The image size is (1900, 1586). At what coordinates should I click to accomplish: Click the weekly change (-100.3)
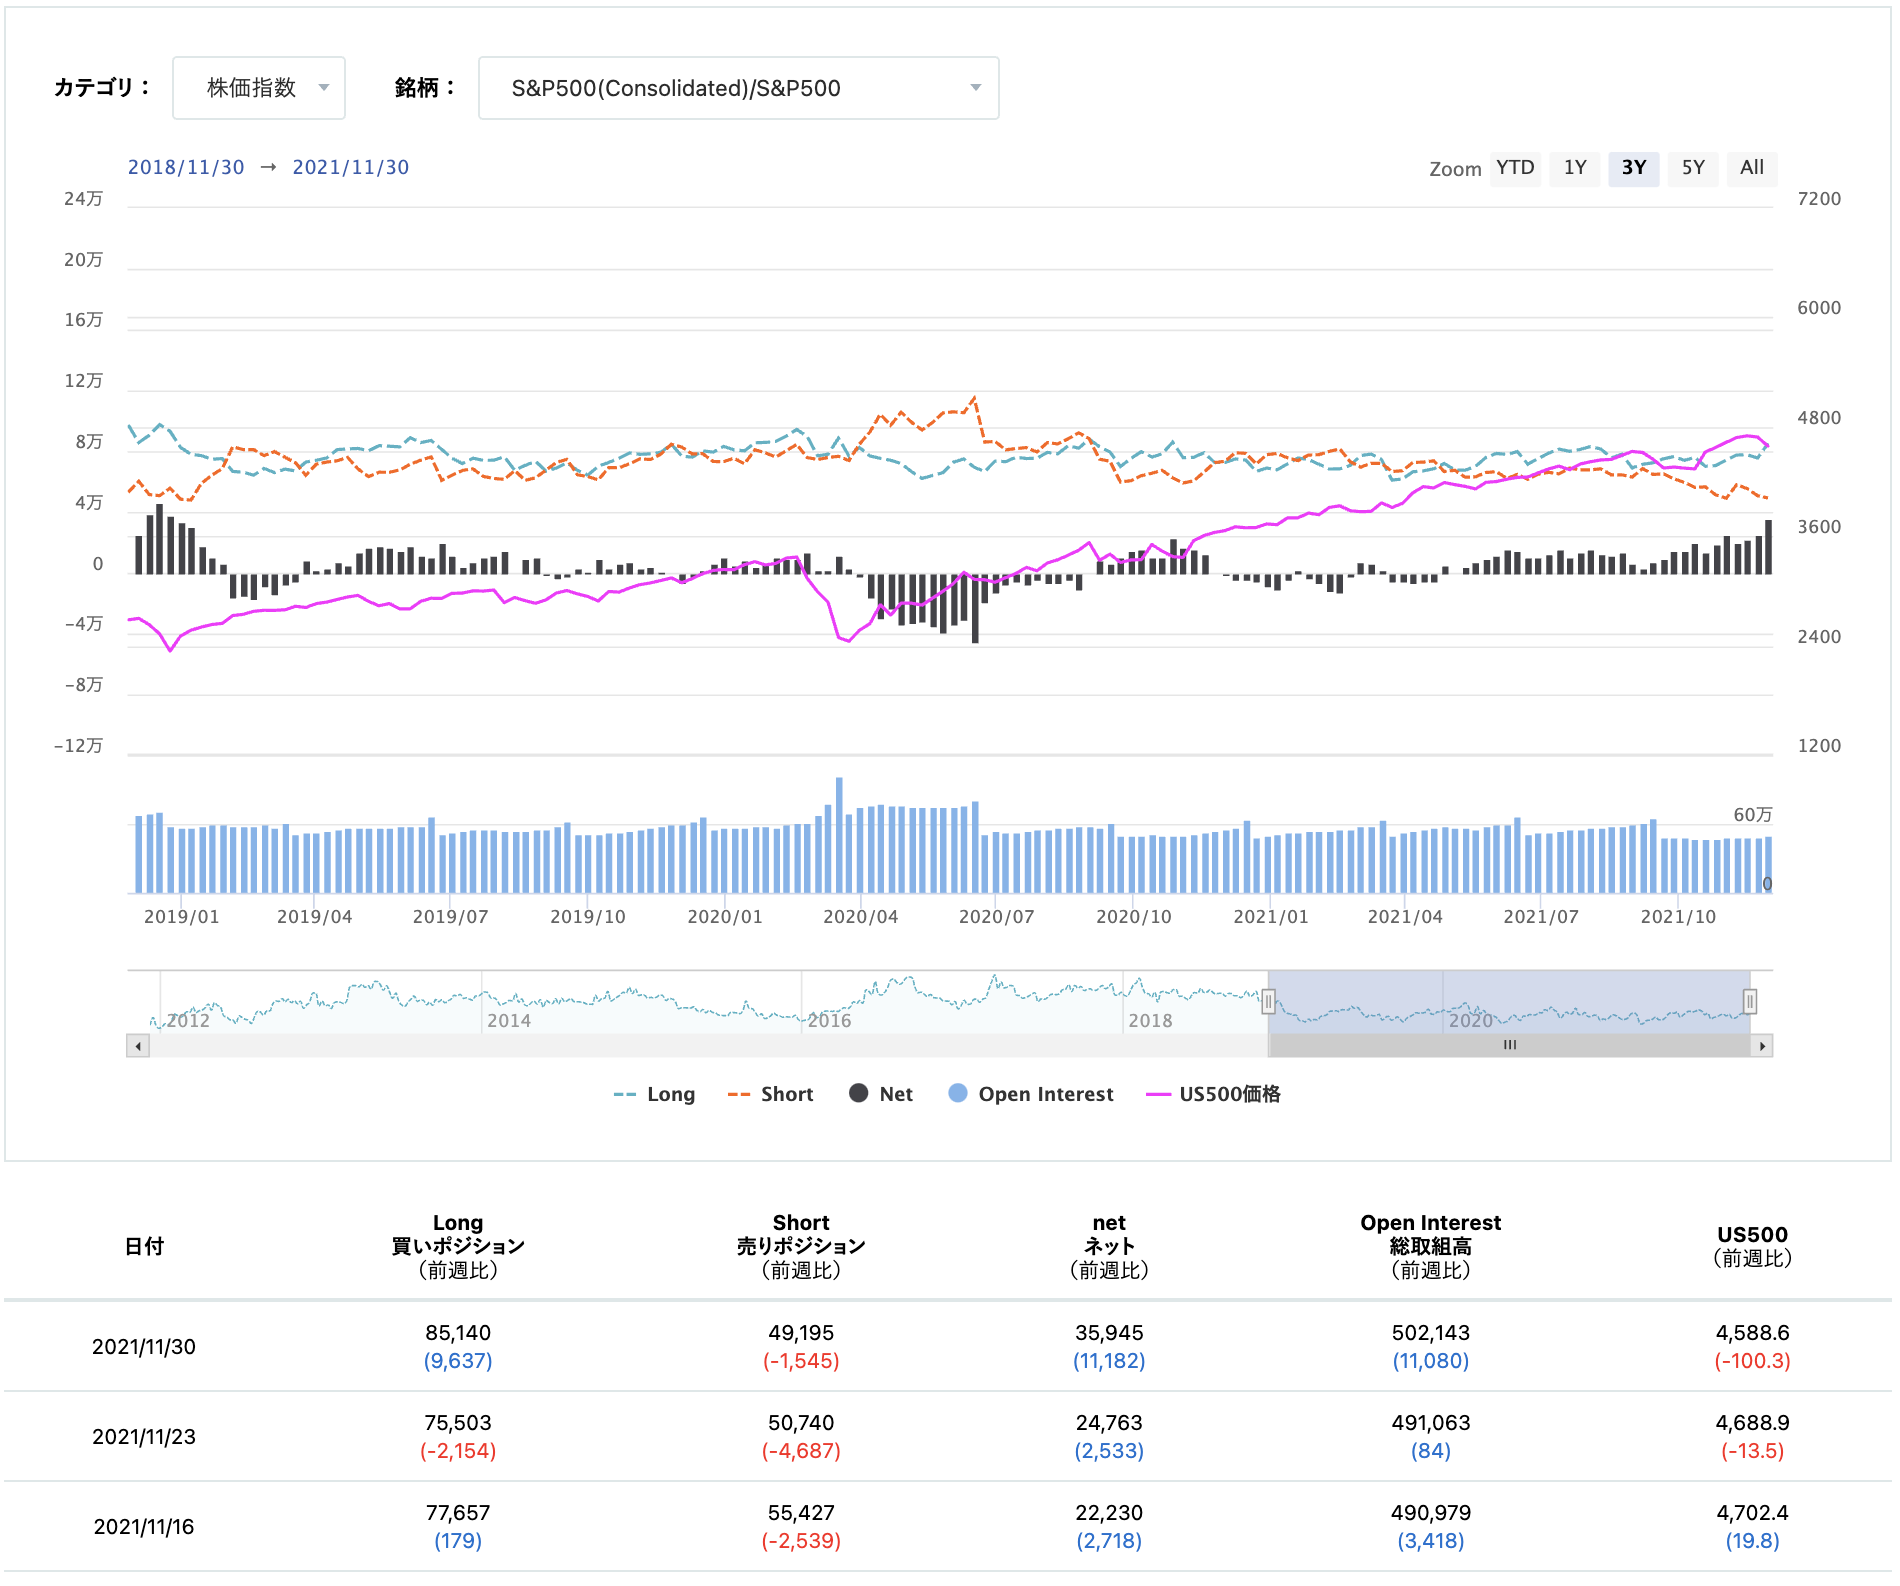(x=1752, y=1361)
